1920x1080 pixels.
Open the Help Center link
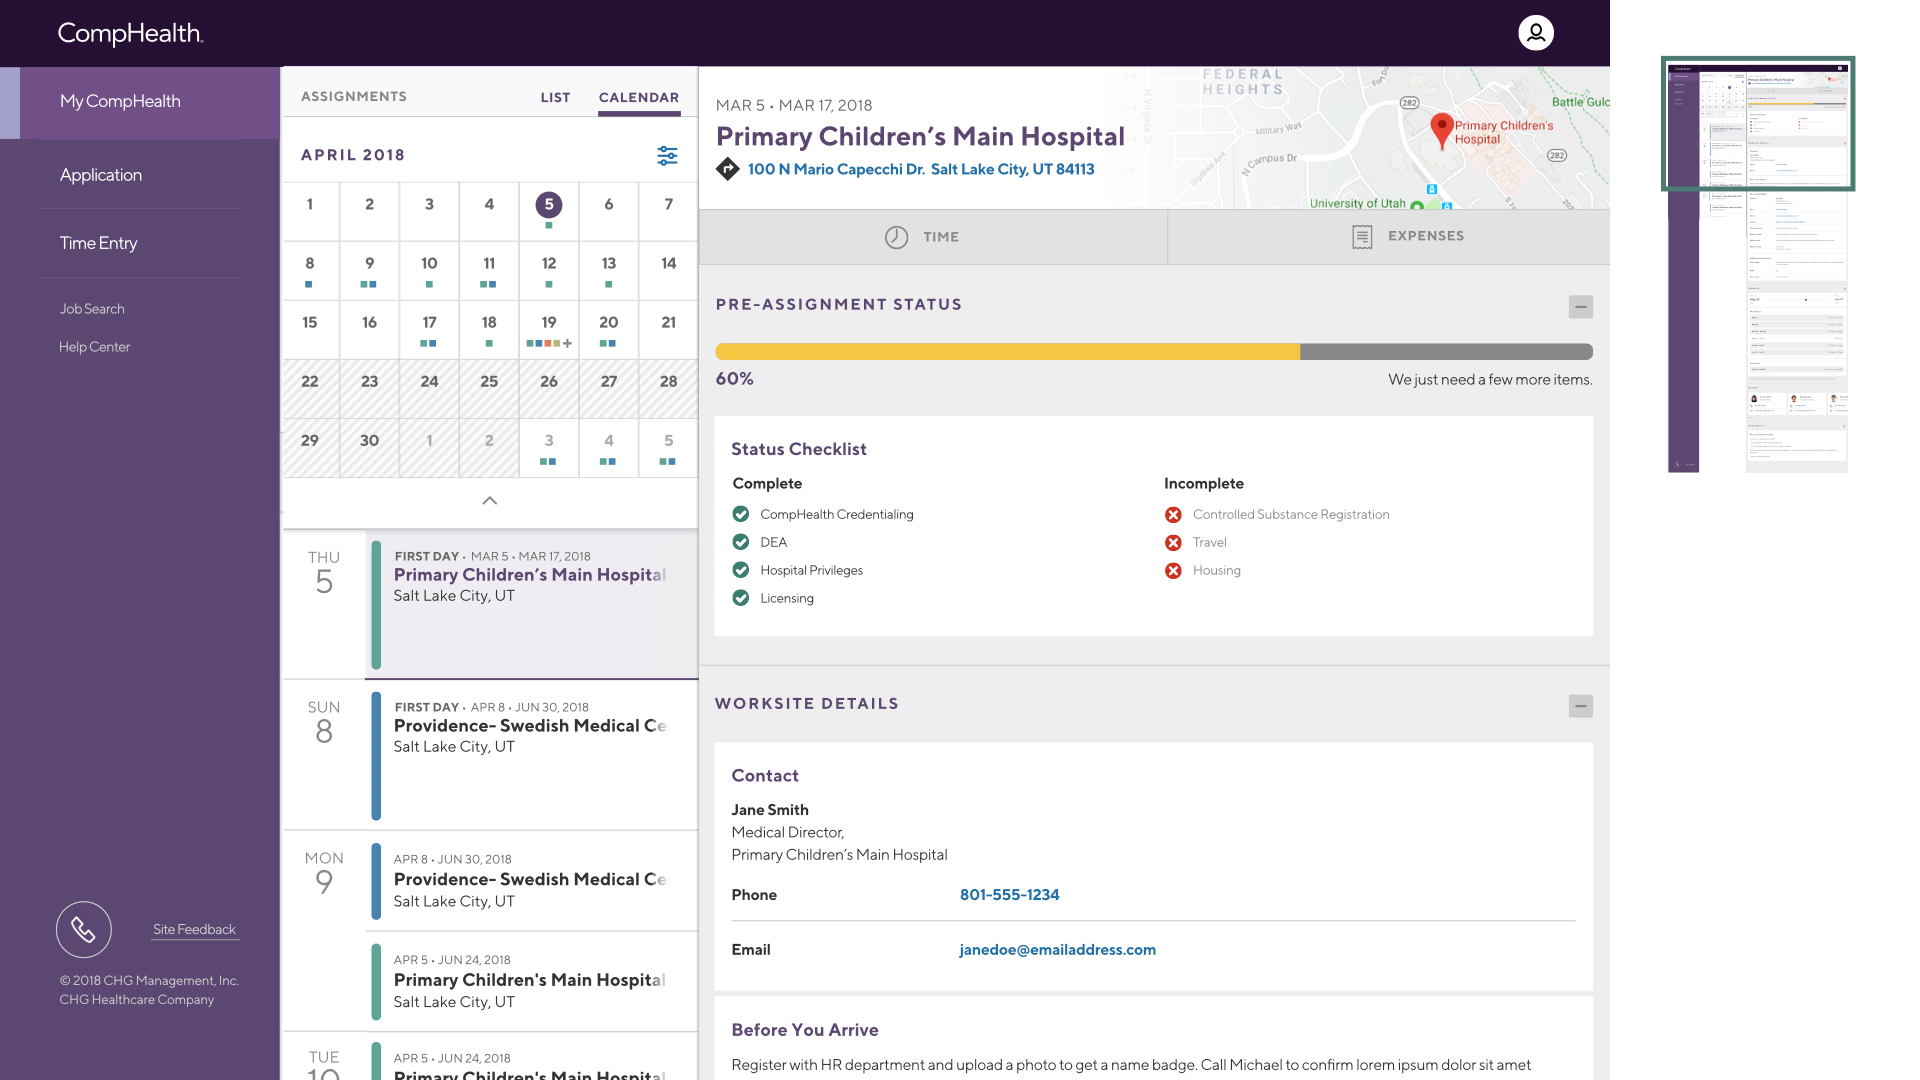tap(94, 347)
